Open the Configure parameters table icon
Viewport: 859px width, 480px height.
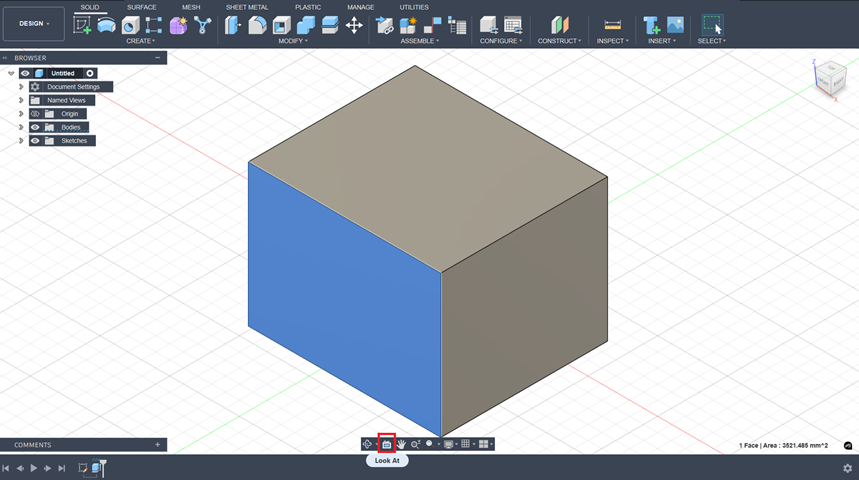[513, 25]
